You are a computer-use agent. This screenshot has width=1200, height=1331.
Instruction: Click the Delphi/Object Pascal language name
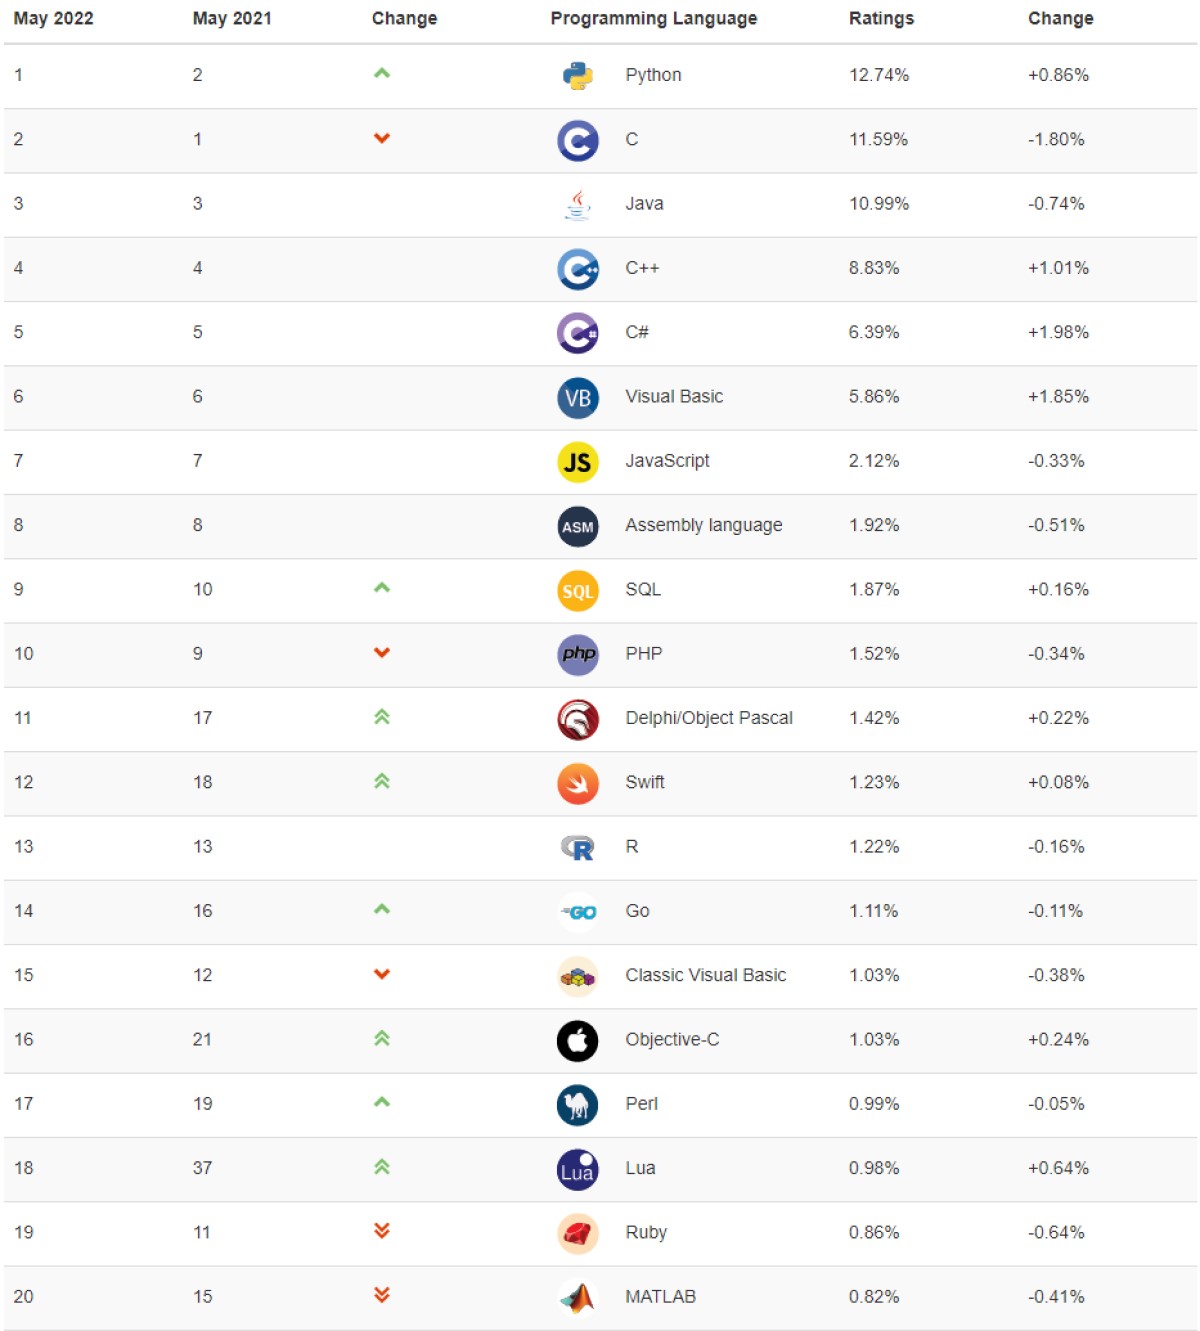point(708,718)
